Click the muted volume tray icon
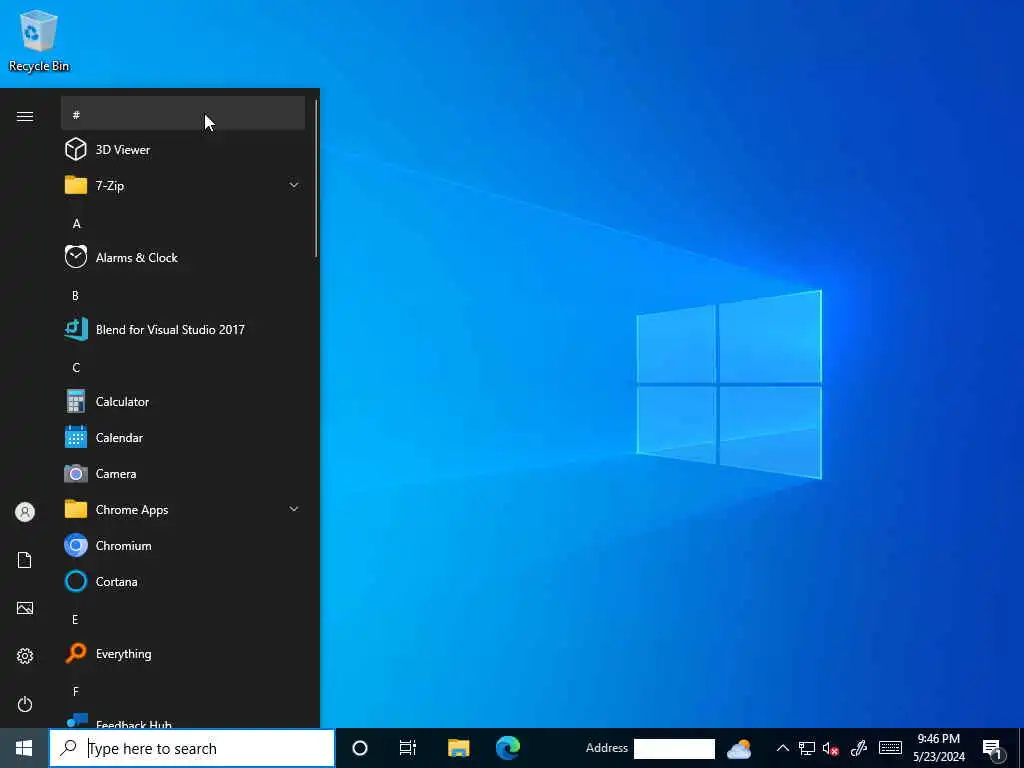 tap(831, 748)
